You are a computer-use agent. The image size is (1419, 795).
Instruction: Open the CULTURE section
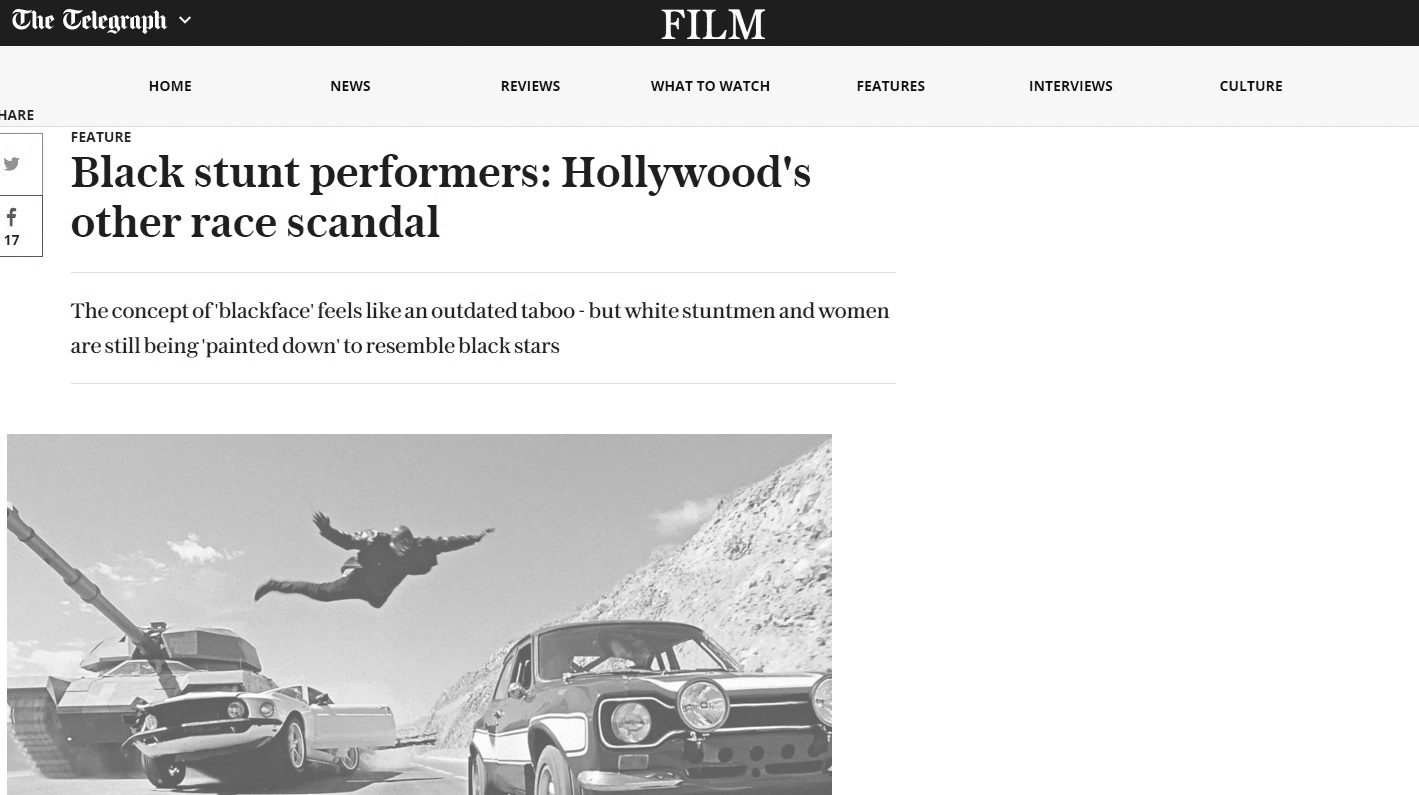pyautogui.click(x=1251, y=86)
